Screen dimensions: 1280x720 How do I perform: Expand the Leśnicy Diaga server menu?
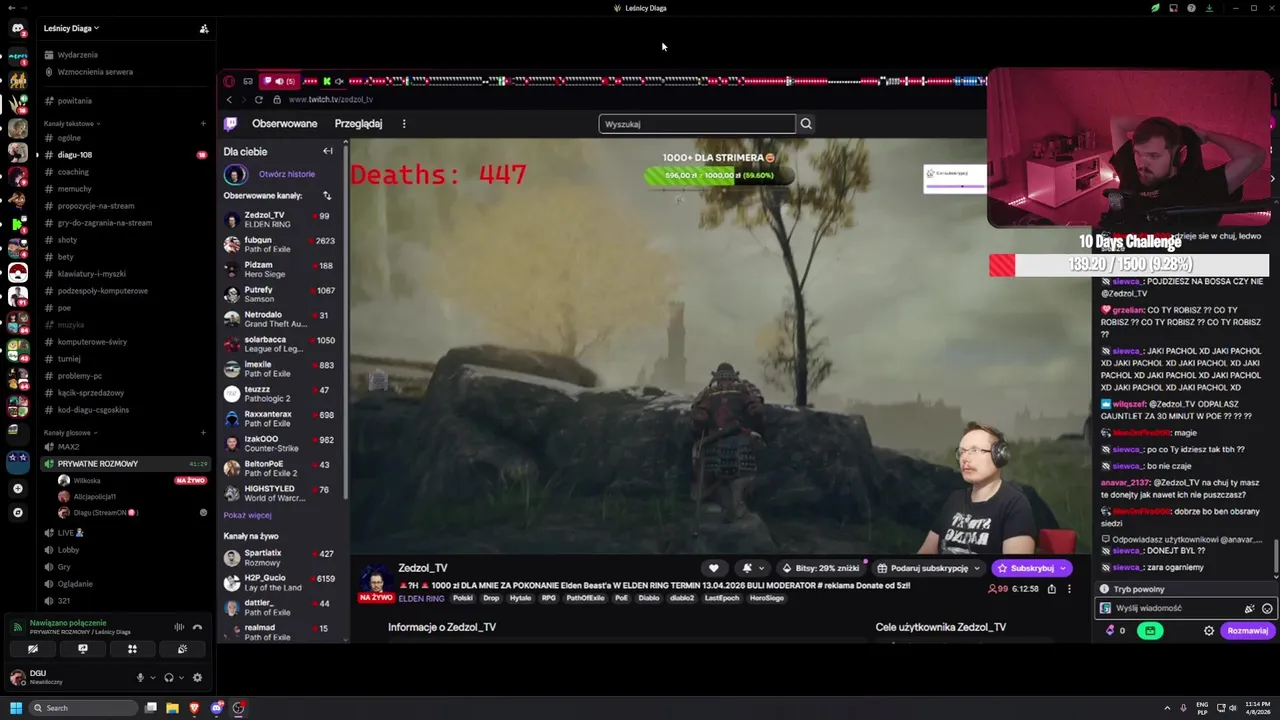(x=72, y=28)
